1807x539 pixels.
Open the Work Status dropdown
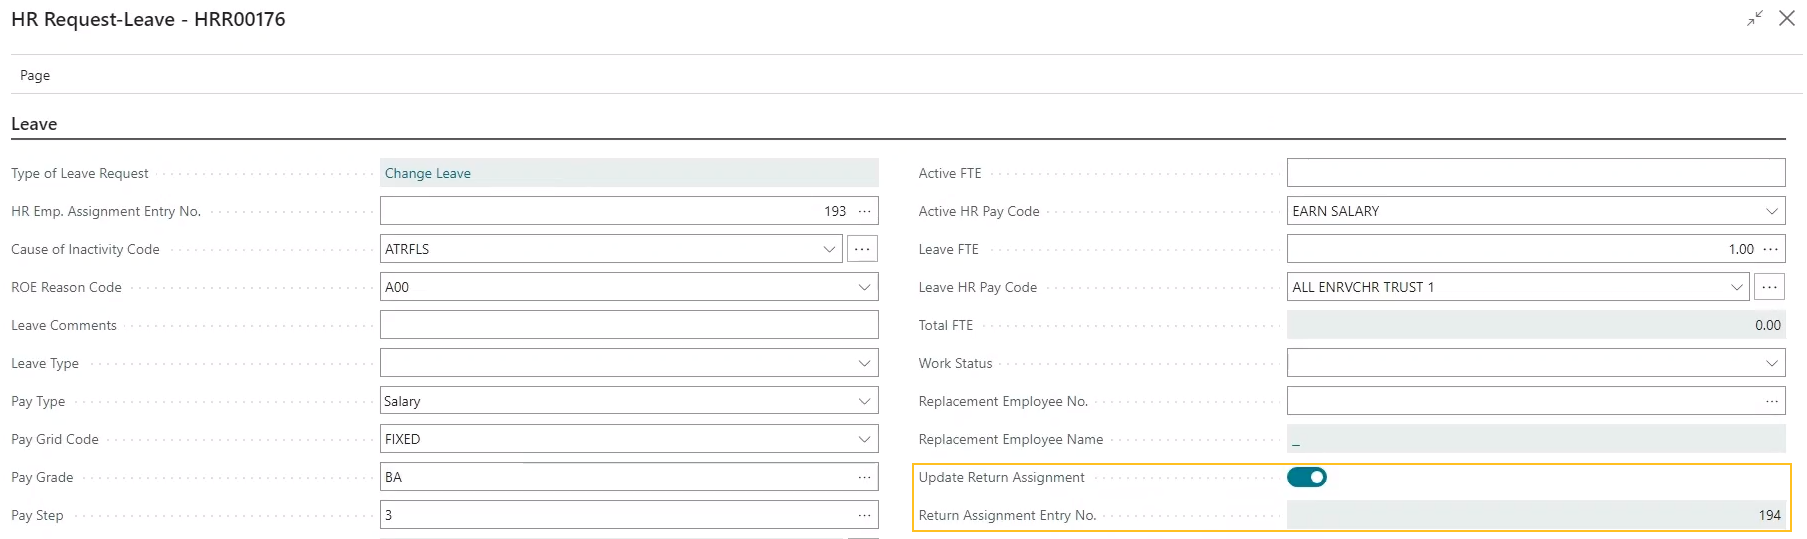click(1771, 363)
